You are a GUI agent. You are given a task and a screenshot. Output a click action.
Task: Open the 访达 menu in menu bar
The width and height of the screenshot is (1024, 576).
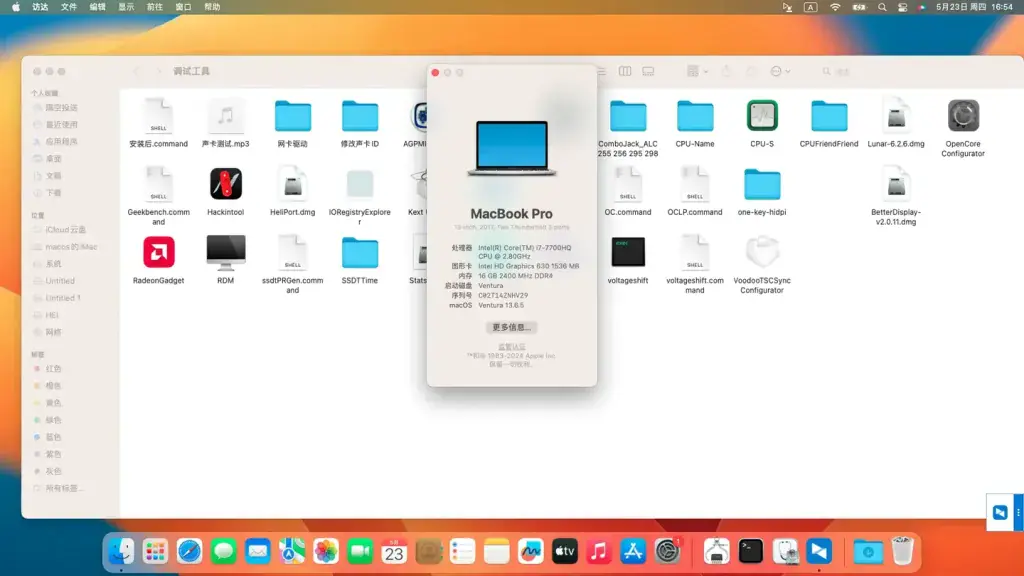pyautogui.click(x=40, y=7)
